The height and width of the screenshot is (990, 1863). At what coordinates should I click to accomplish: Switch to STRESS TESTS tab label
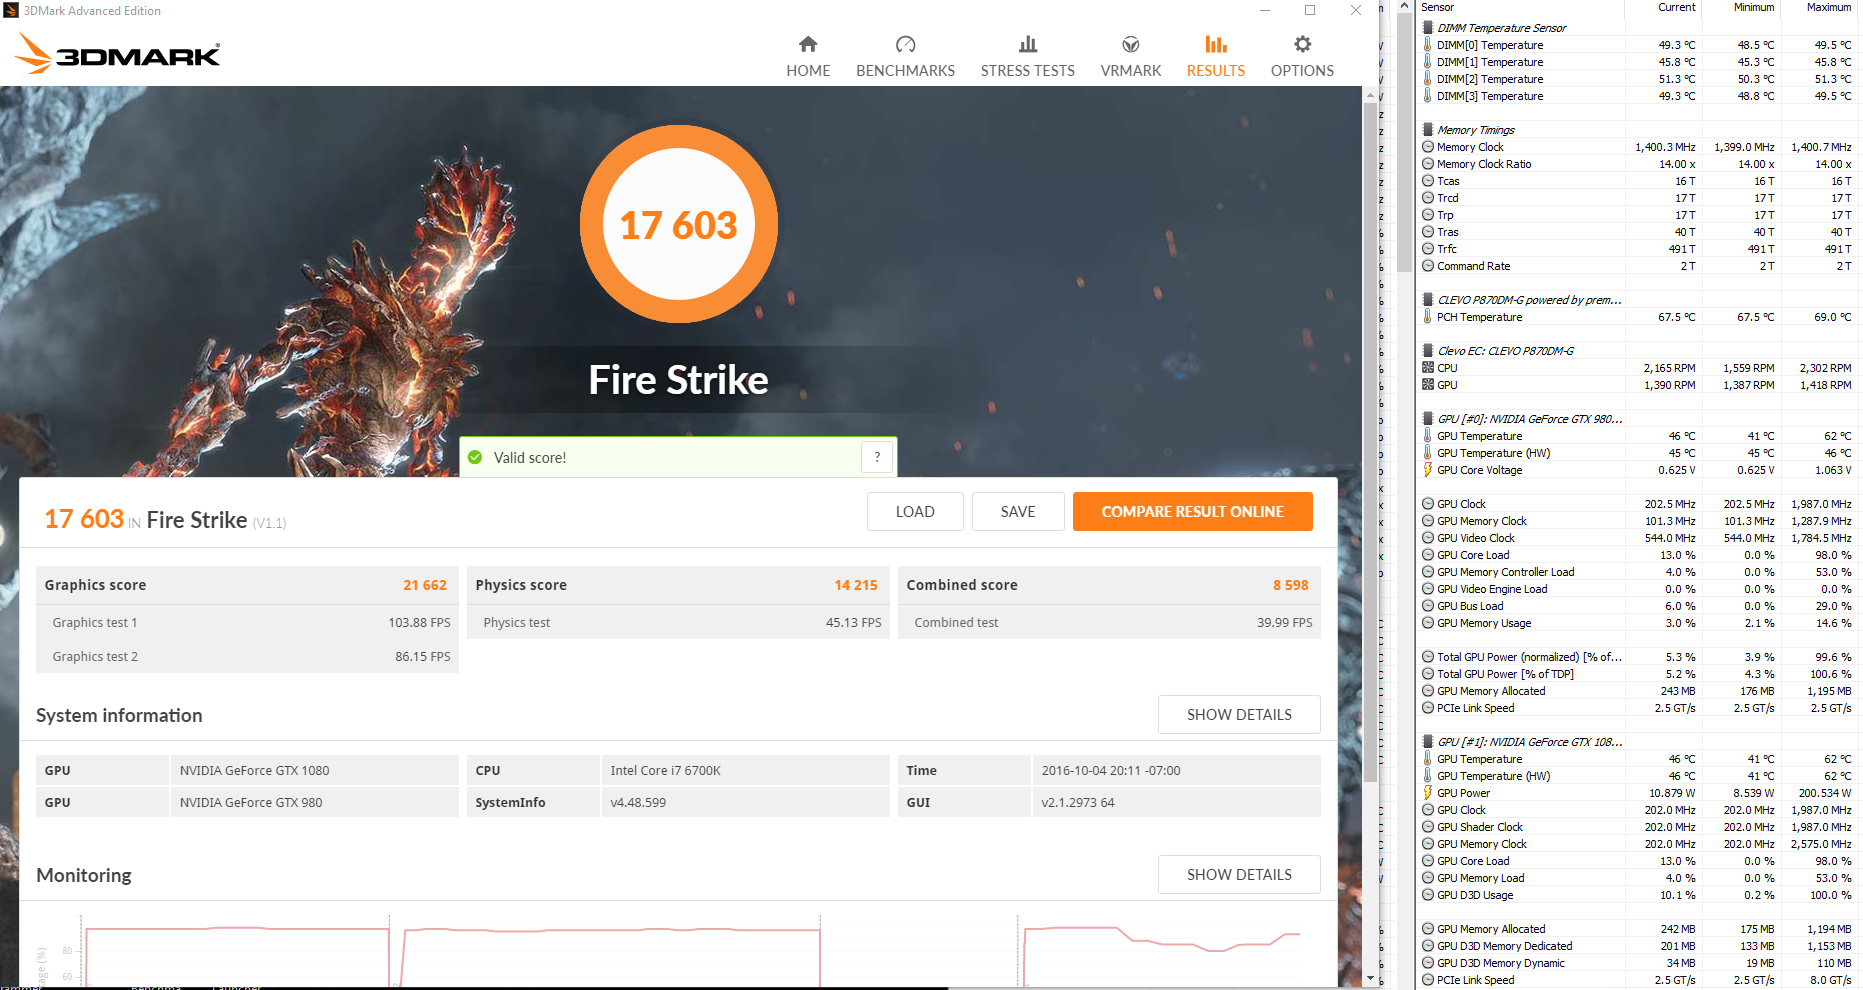point(1028,71)
